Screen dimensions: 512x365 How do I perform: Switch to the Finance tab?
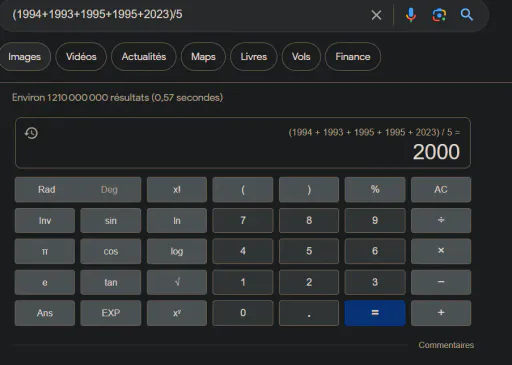[x=353, y=57]
